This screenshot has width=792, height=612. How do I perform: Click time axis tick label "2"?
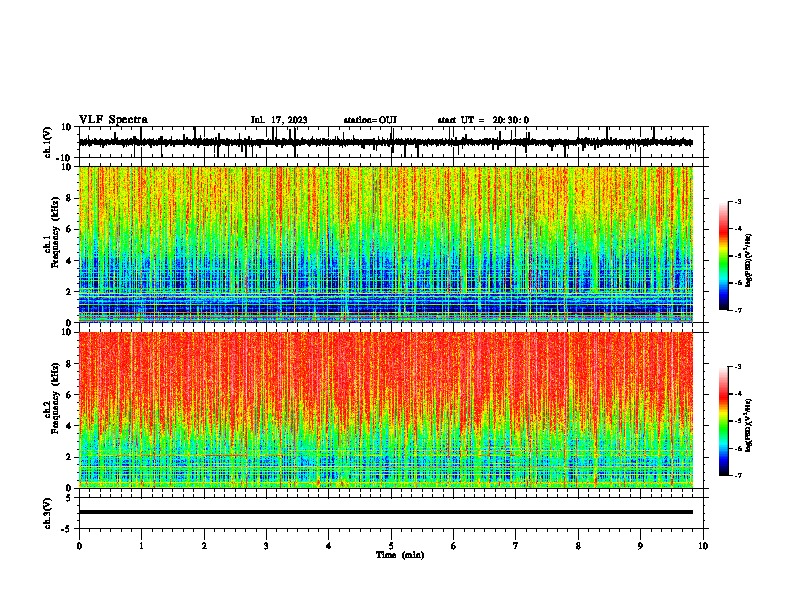click(x=204, y=546)
